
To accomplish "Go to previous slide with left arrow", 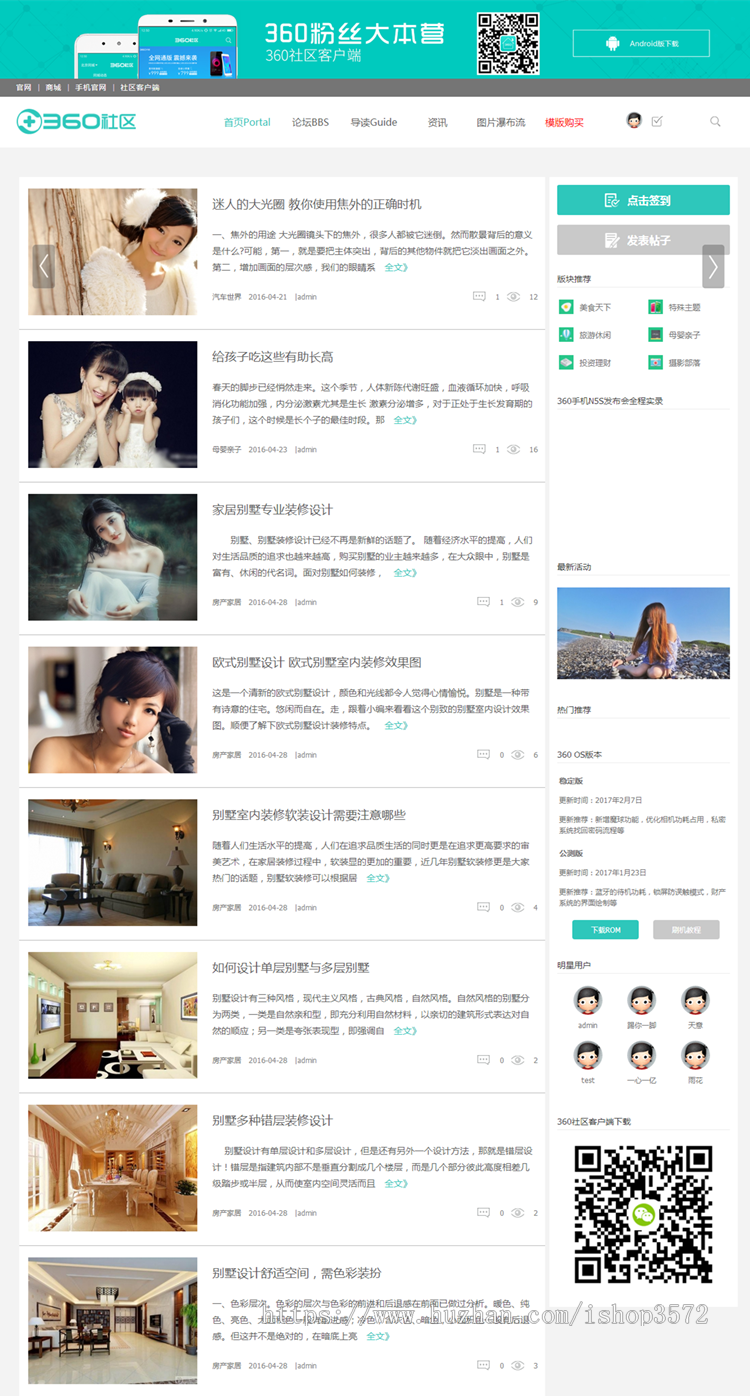I will point(43,266).
